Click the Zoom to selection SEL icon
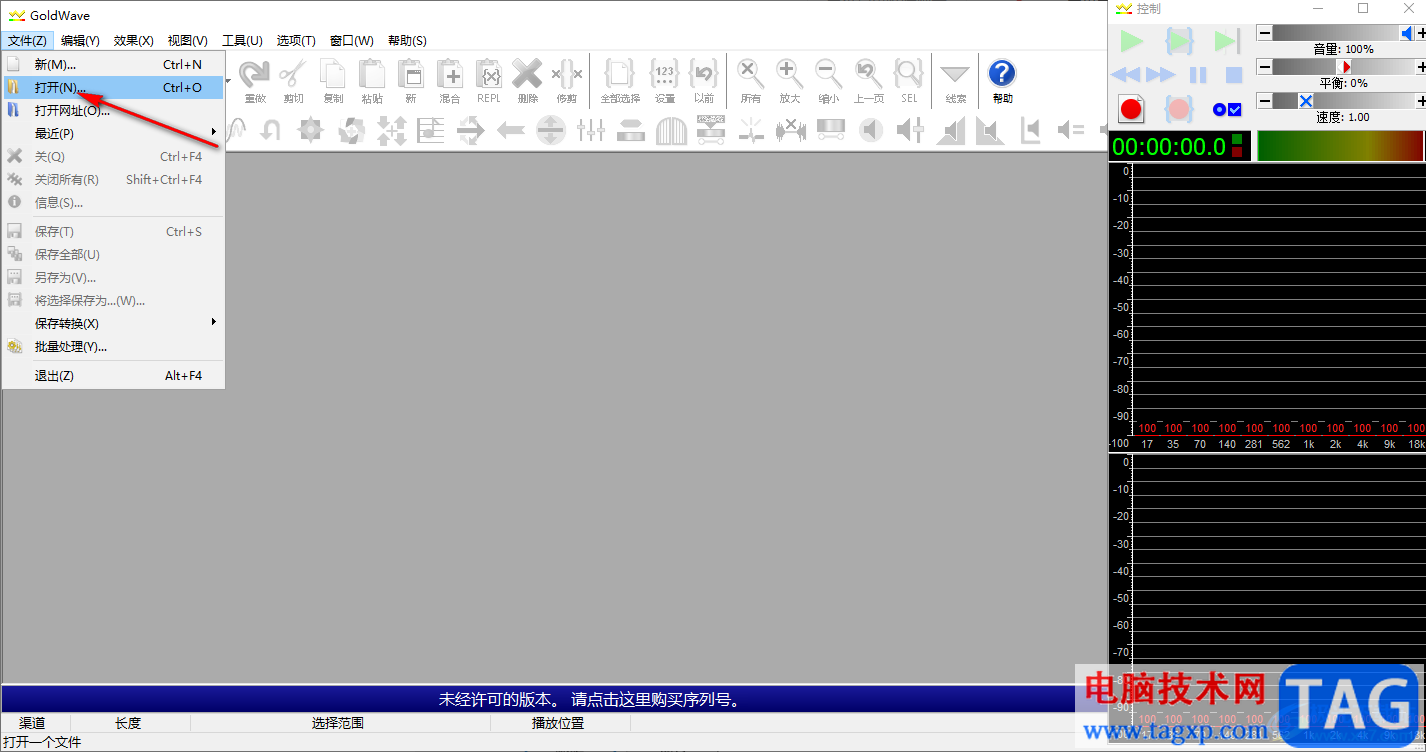Screen dimensions: 1426x752 (908, 73)
